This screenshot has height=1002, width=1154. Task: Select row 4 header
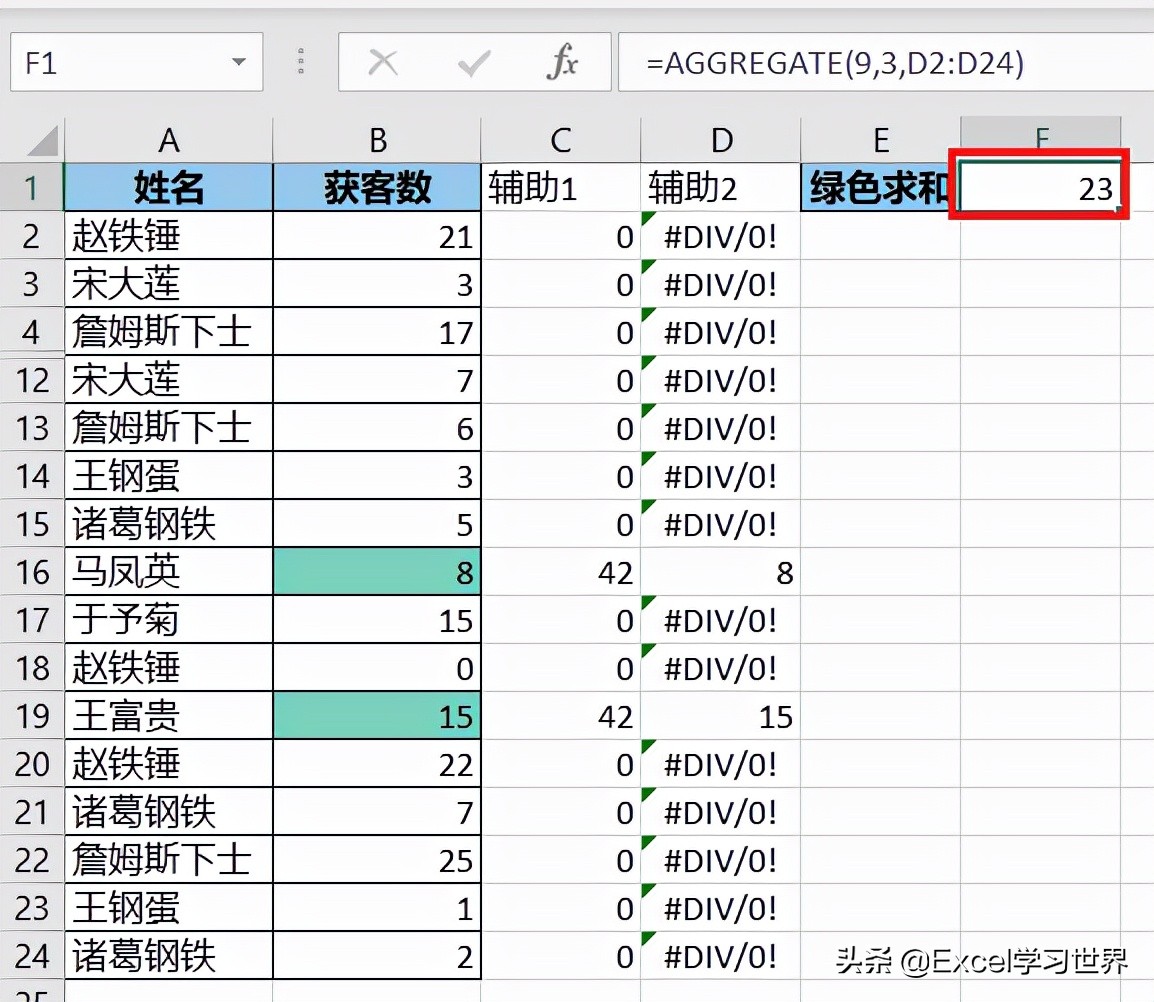point(32,332)
